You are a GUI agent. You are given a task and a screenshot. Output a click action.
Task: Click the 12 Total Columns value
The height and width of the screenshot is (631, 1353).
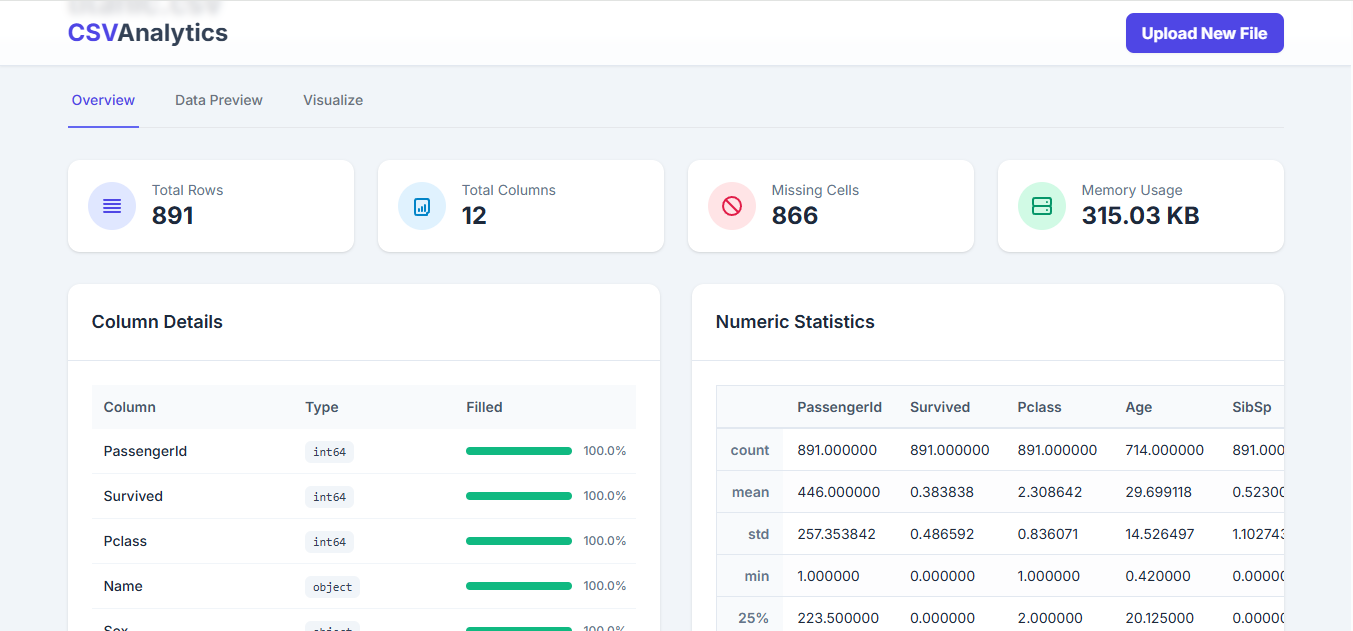pyautogui.click(x=474, y=216)
